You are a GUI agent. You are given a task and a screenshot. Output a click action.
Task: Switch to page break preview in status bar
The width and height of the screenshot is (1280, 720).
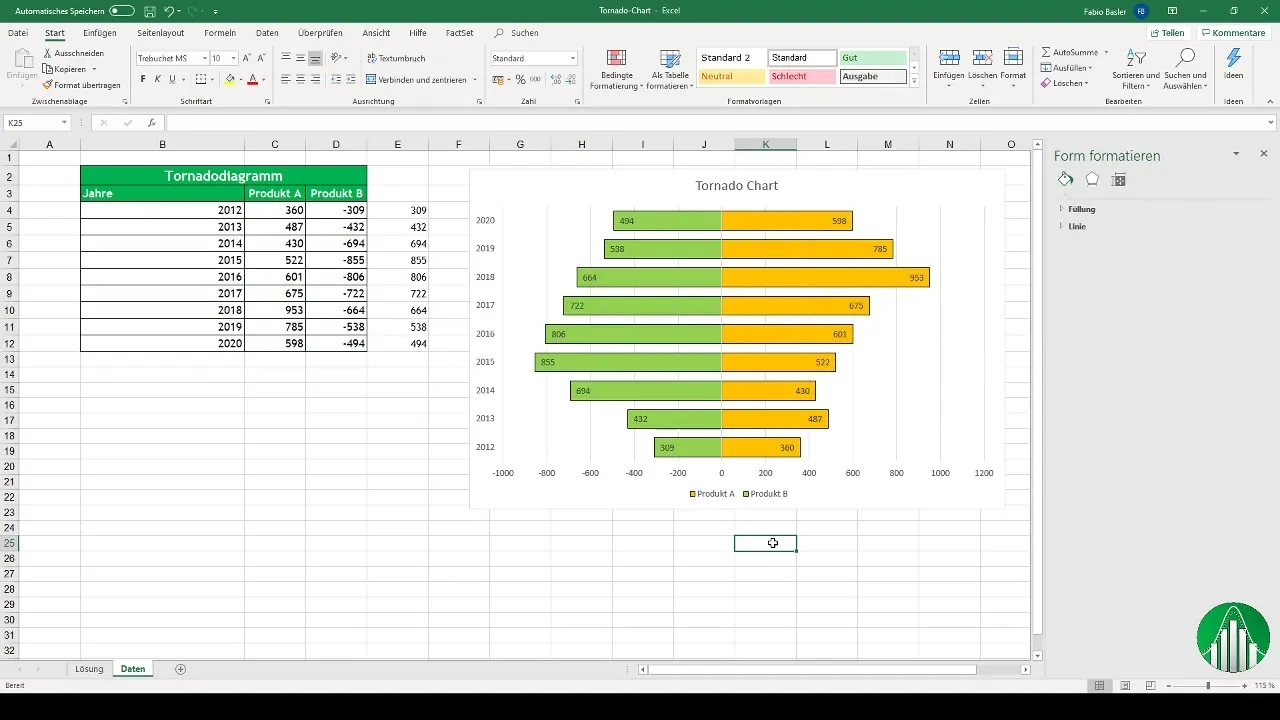pyautogui.click(x=1150, y=685)
